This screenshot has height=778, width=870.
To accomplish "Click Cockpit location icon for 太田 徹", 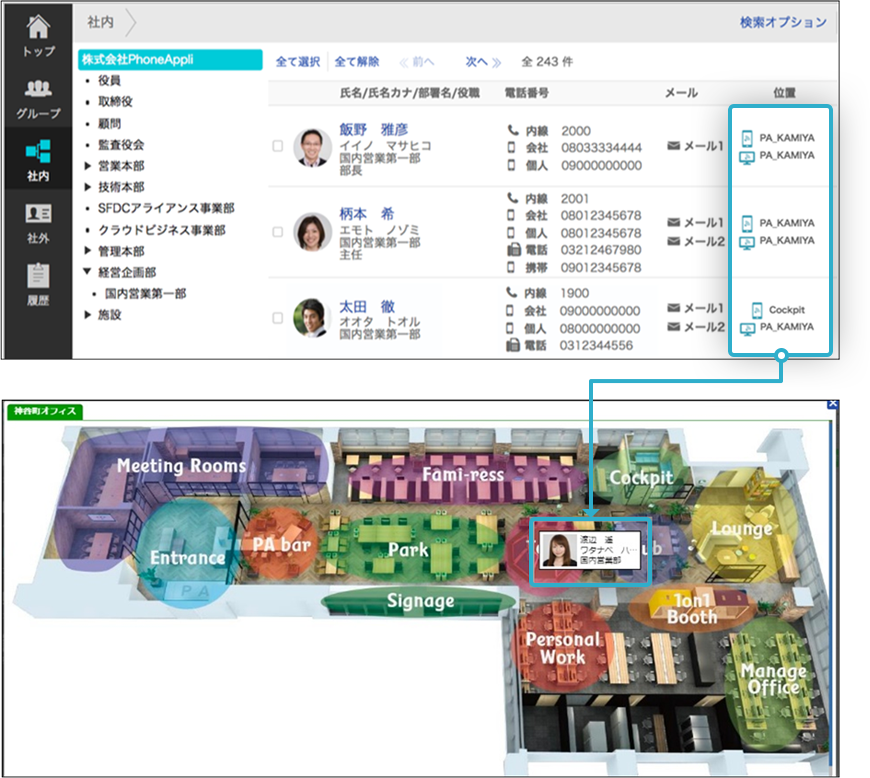I will point(745,310).
